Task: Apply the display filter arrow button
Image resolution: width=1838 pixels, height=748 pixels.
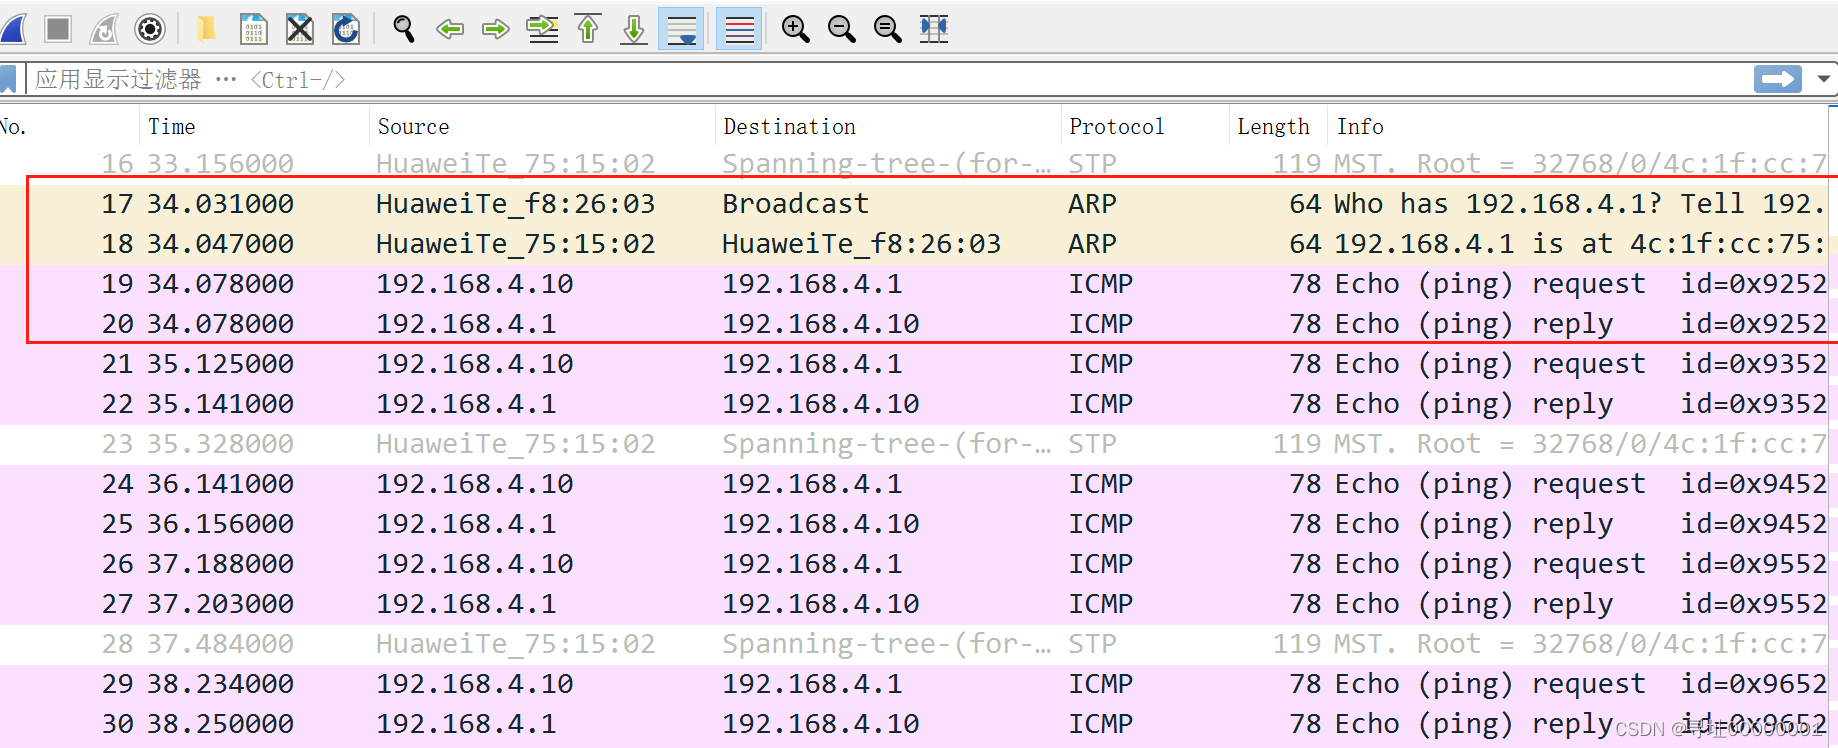Action: point(1778,79)
